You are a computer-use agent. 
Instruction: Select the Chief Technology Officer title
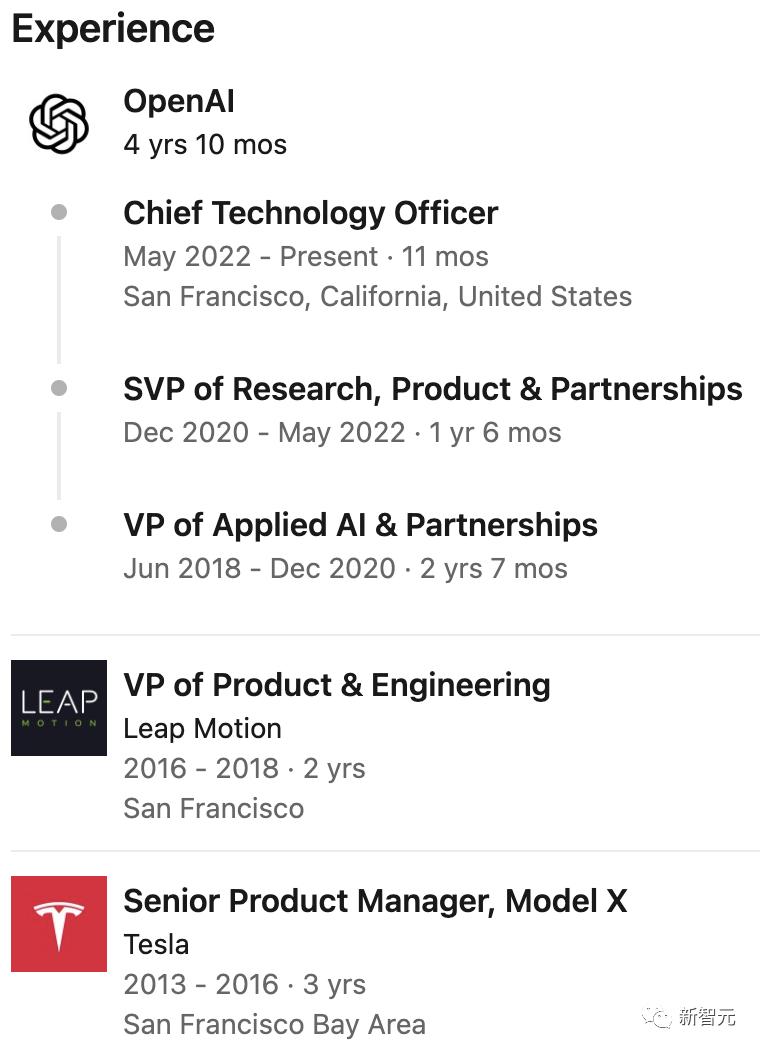[x=310, y=213]
